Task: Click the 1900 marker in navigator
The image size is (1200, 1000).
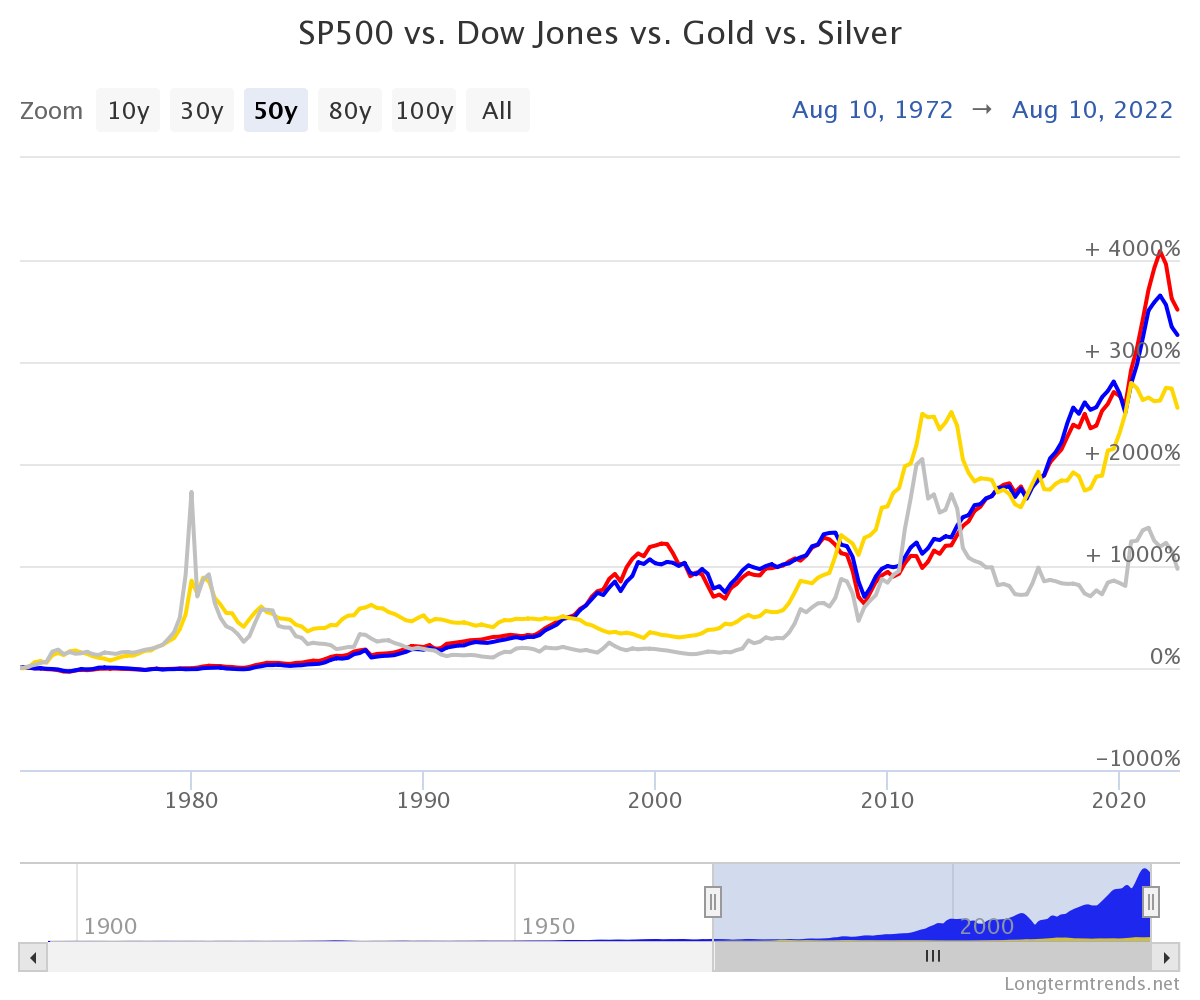Action: point(110,926)
